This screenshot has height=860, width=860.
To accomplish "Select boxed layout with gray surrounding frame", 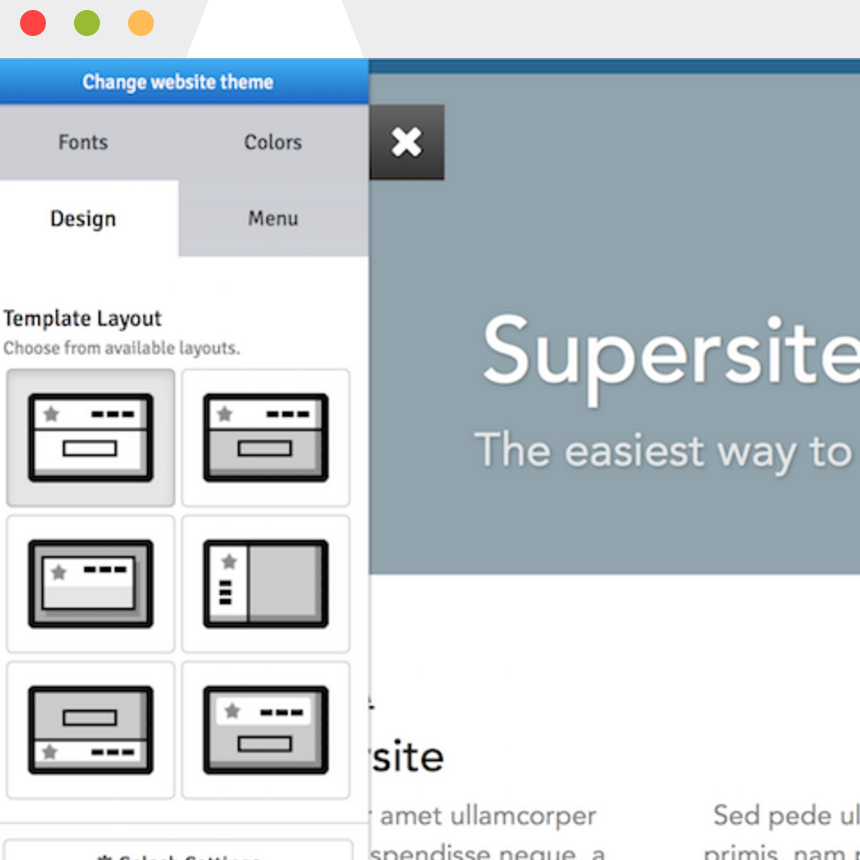I will click(90, 584).
